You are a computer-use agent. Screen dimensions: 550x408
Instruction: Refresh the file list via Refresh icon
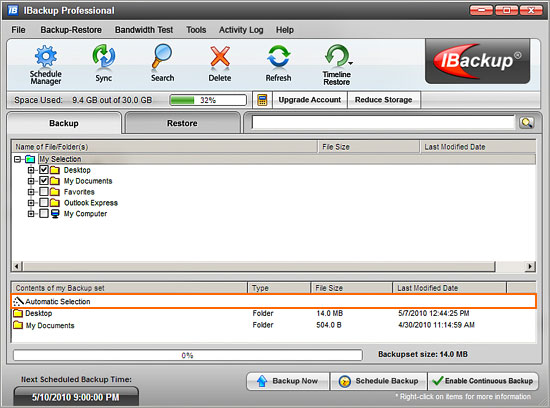pos(279,56)
